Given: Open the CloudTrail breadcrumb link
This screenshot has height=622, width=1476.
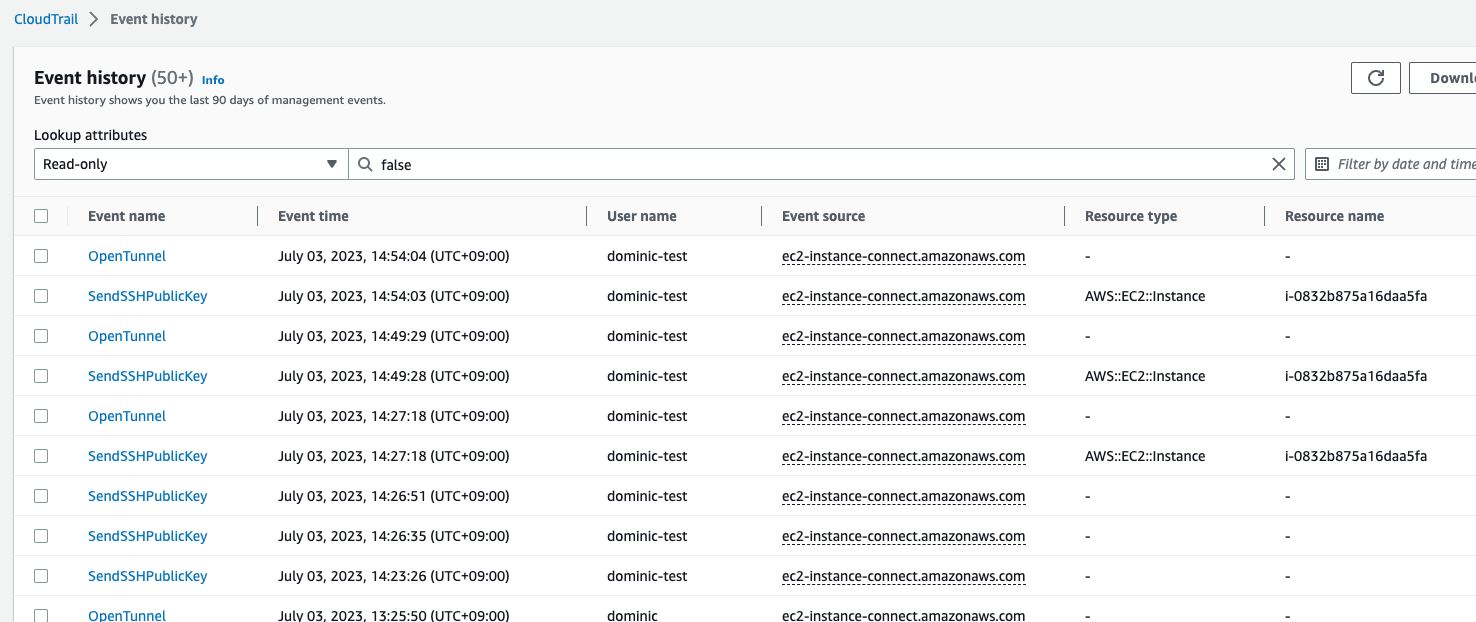Looking at the screenshot, I should [x=46, y=19].
